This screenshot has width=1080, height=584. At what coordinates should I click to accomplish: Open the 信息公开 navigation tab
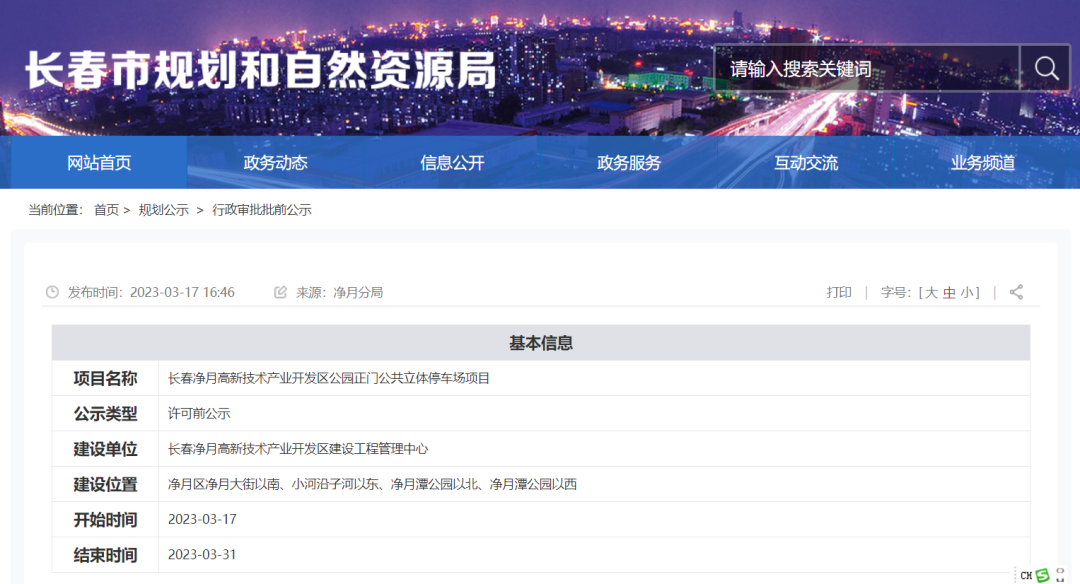tap(453, 163)
